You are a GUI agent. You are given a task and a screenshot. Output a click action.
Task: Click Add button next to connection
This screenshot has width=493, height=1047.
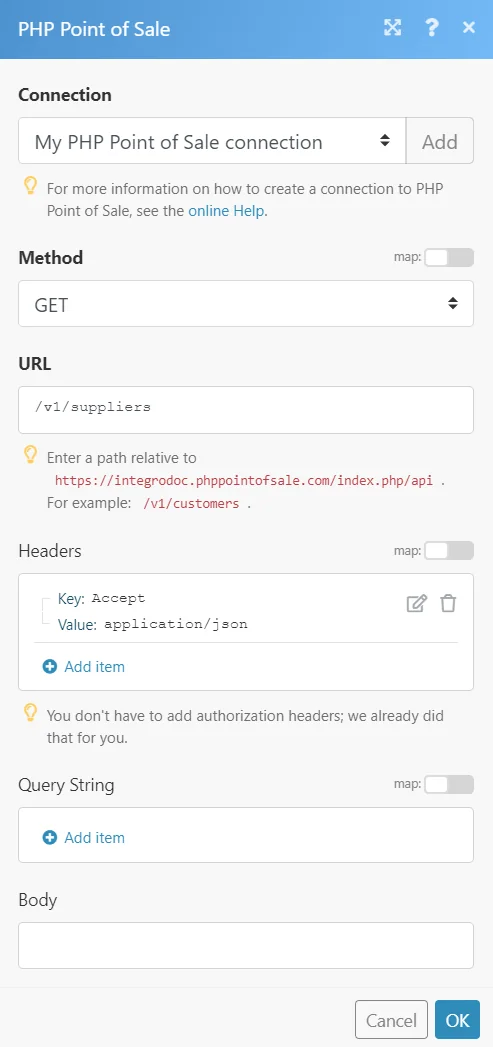pos(440,141)
